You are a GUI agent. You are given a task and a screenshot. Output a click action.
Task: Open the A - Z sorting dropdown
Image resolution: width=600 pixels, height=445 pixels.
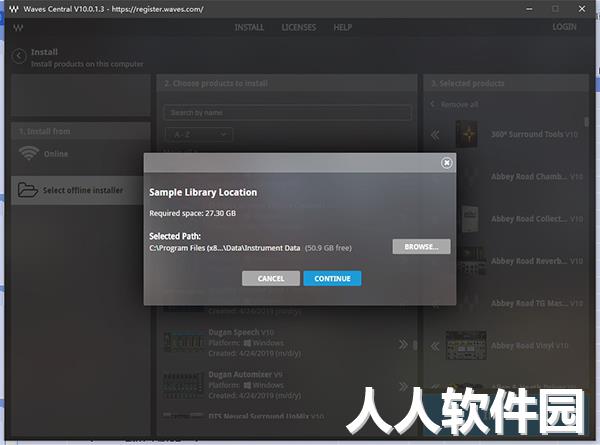(x=199, y=135)
